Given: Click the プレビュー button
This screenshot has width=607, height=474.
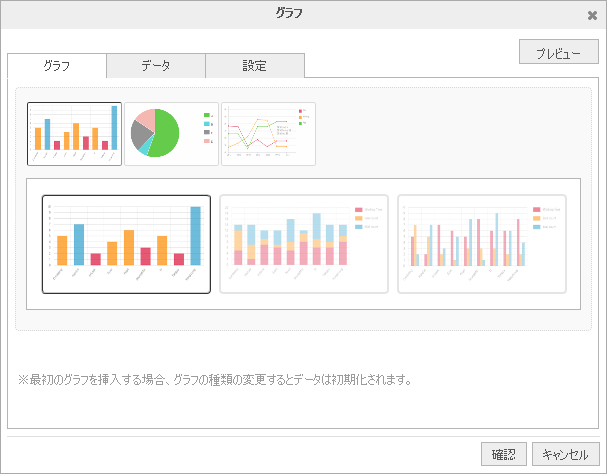Looking at the screenshot, I should click(559, 52).
